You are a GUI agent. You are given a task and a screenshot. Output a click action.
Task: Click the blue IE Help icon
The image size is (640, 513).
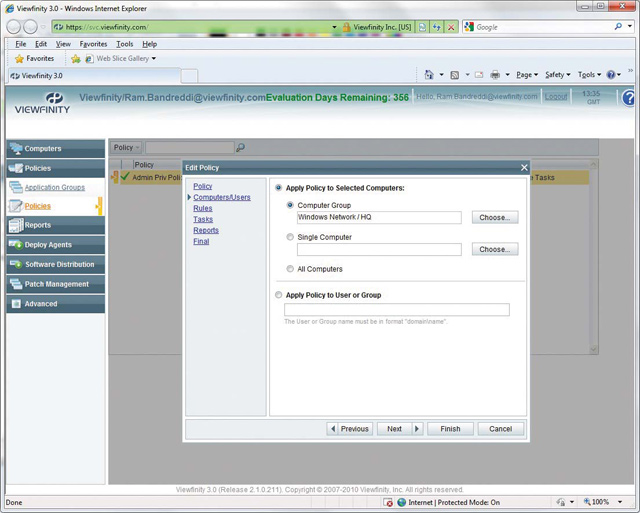pos(611,75)
